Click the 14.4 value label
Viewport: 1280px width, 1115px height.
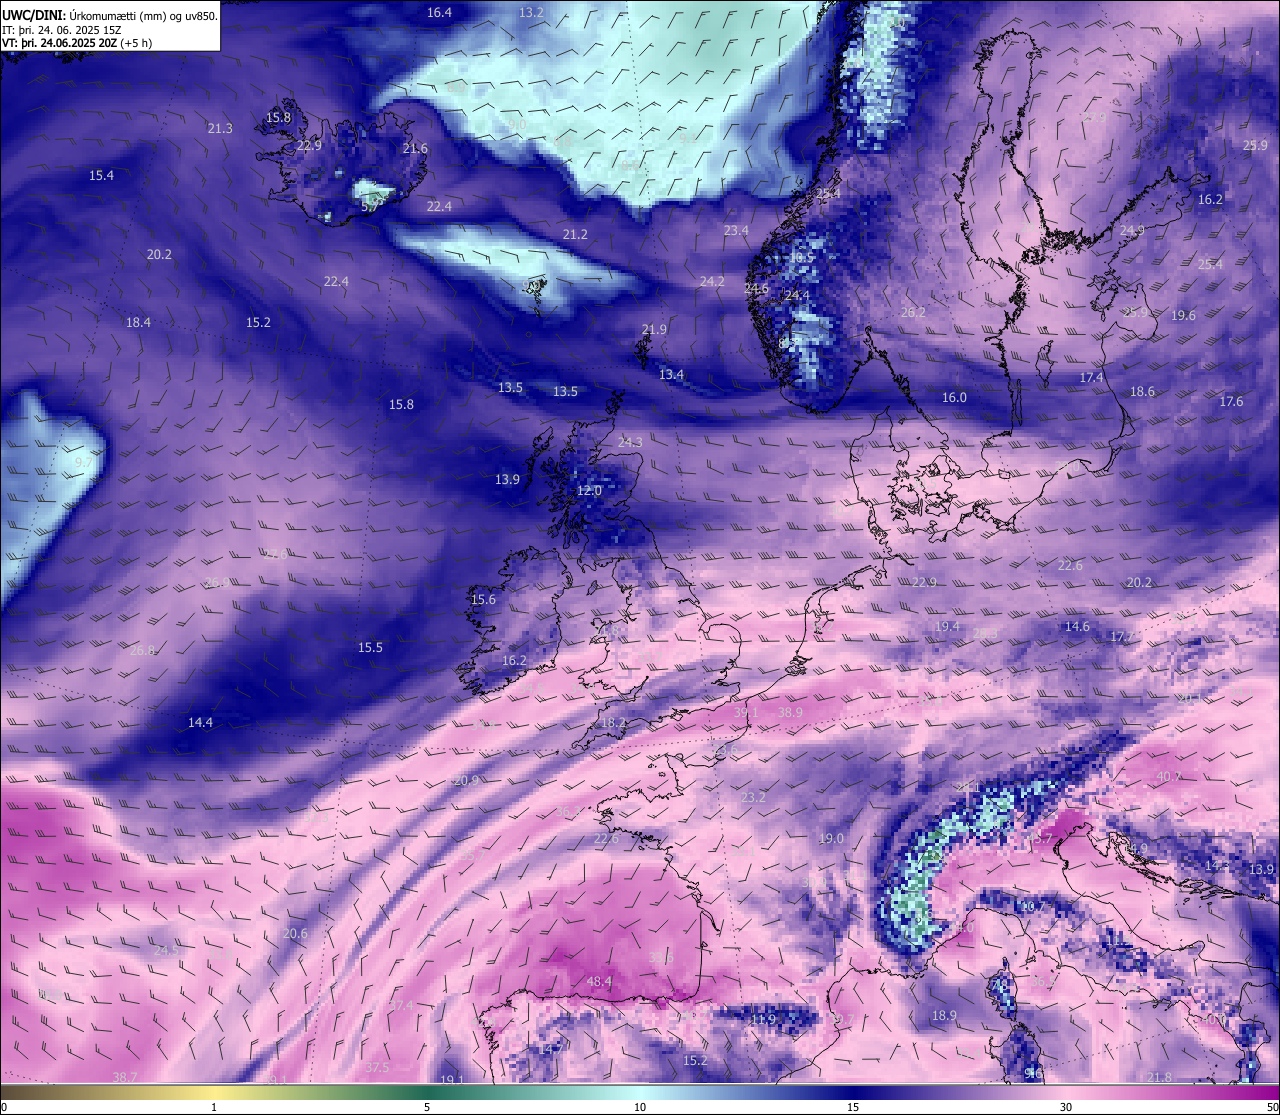coord(200,722)
